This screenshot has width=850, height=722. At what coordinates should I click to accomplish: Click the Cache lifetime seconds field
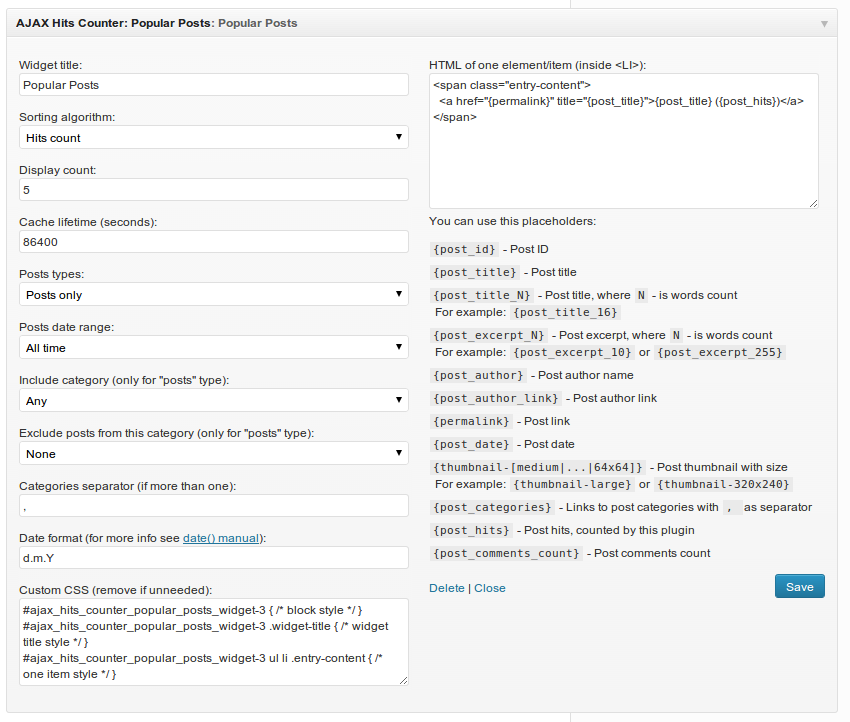tap(214, 242)
